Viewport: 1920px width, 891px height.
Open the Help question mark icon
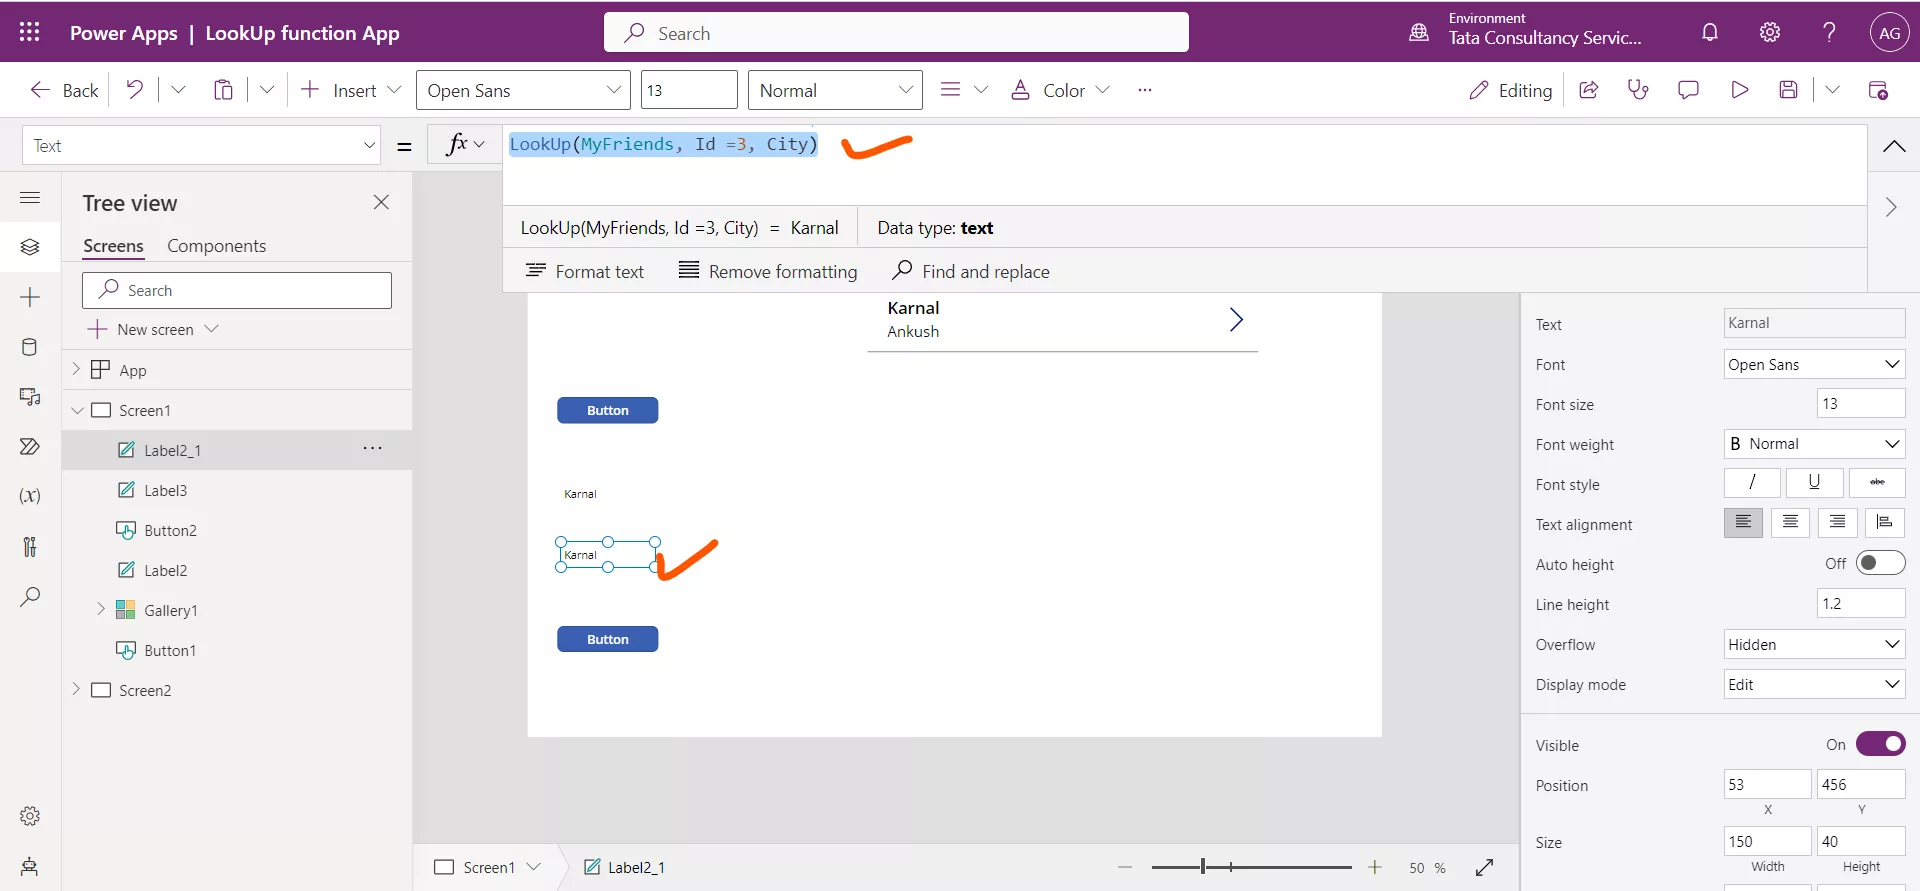1829,32
